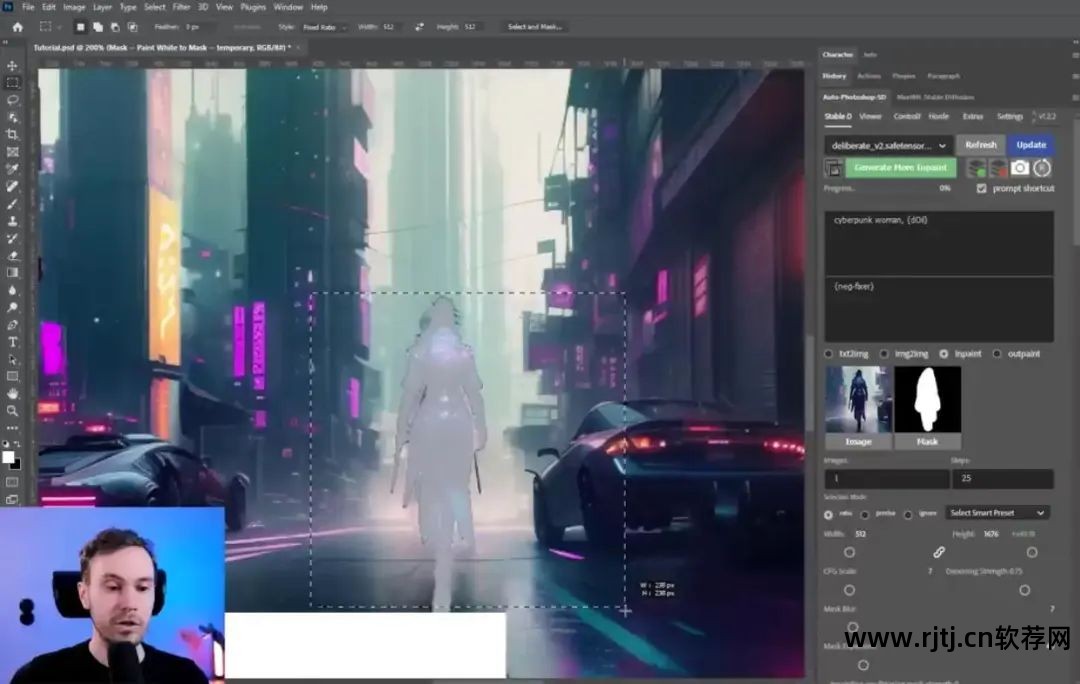Select the Rectangular Marquee tool
Screen dimensions: 1080x684
point(12,83)
